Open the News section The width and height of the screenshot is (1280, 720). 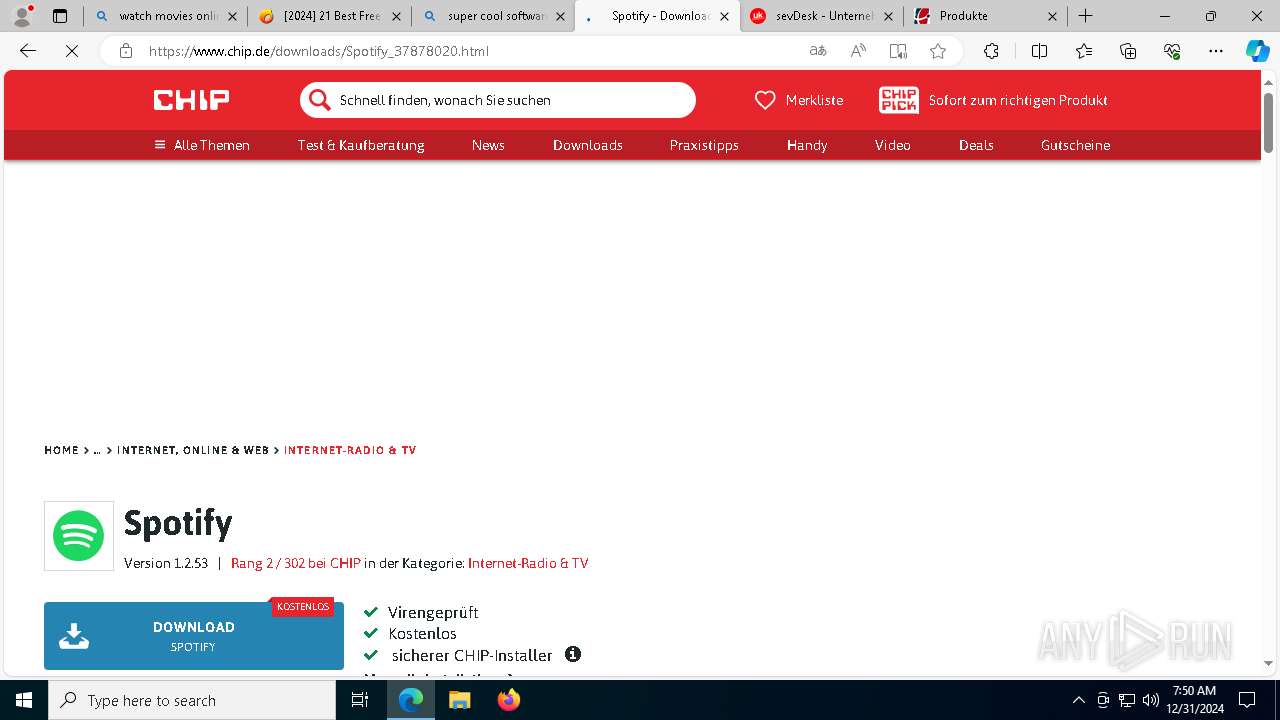pos(488,145)
